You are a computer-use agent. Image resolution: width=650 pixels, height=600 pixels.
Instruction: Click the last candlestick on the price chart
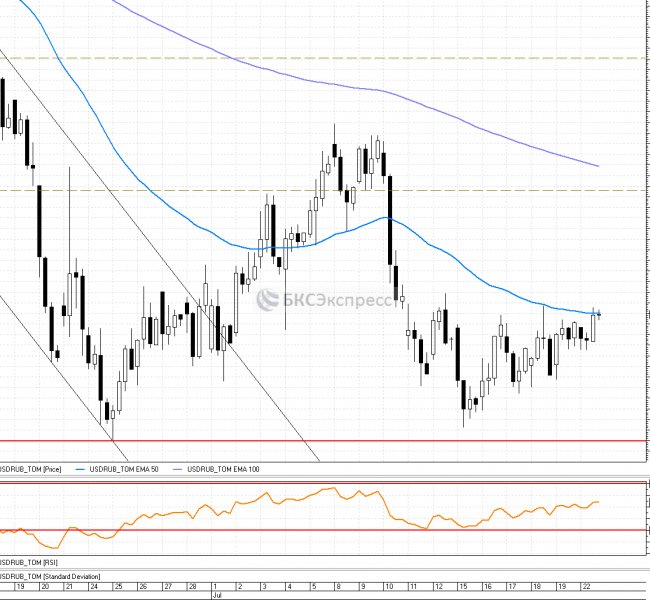pos(599,314)
